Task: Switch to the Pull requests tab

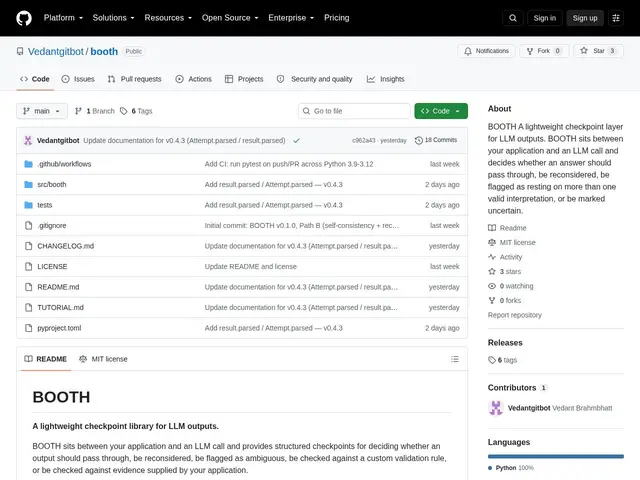Action: click(135, 79)
